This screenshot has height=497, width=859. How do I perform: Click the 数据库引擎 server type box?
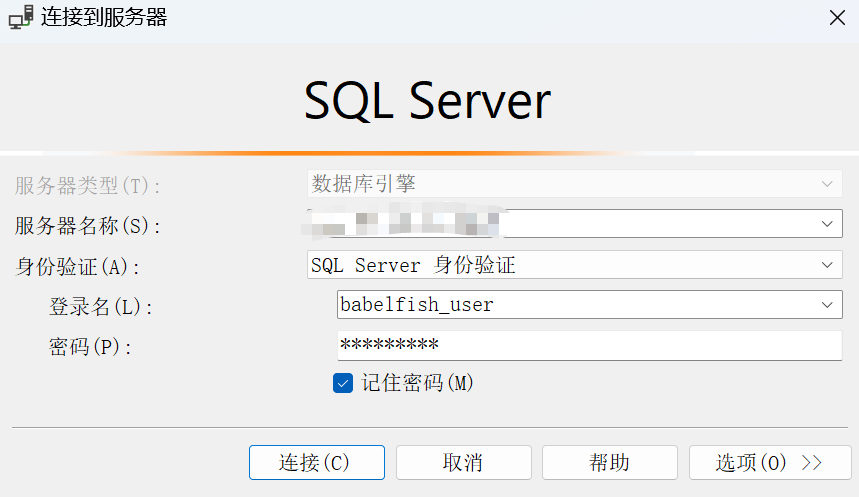[x=560, y=184]
